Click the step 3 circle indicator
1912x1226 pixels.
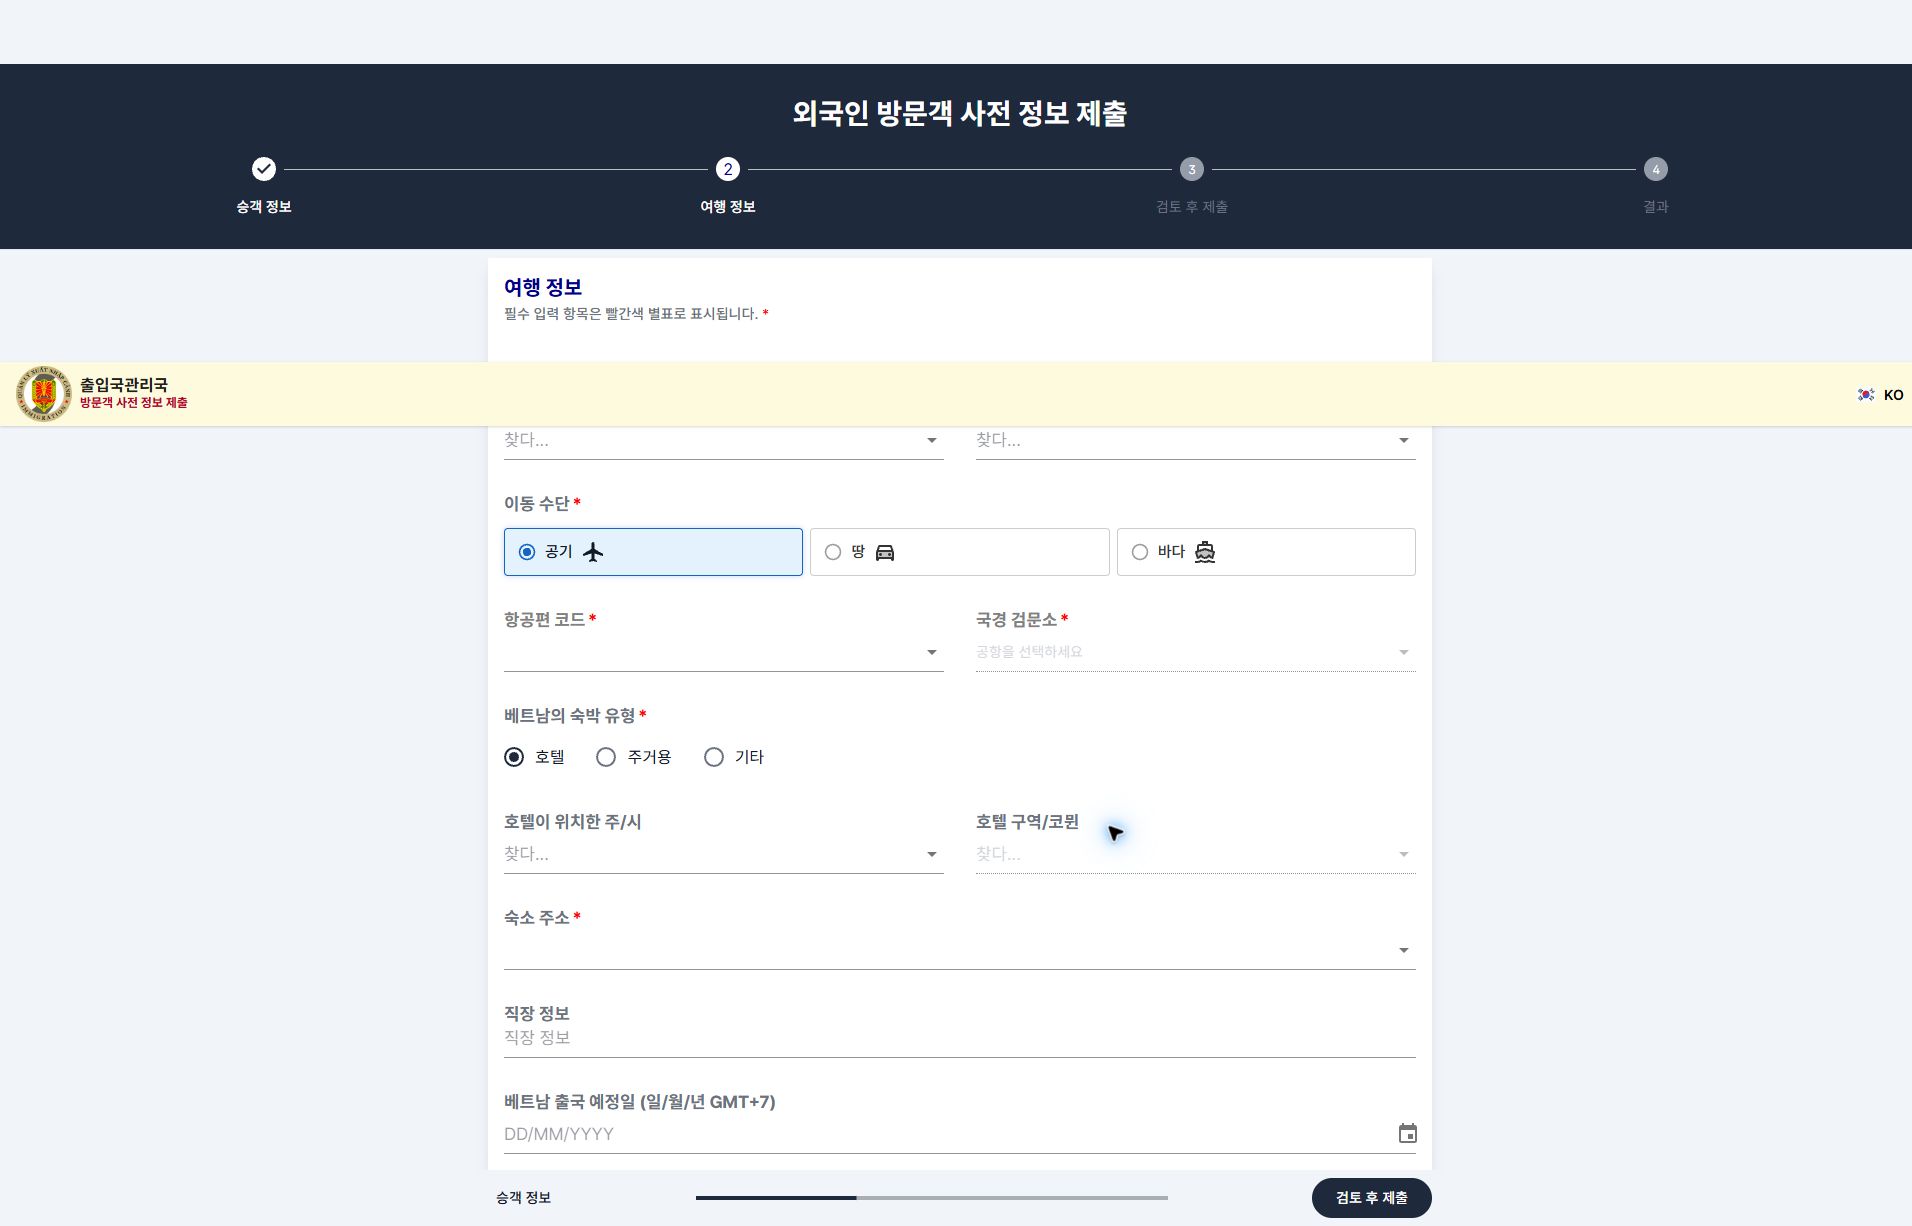[x=1192, y=169]
